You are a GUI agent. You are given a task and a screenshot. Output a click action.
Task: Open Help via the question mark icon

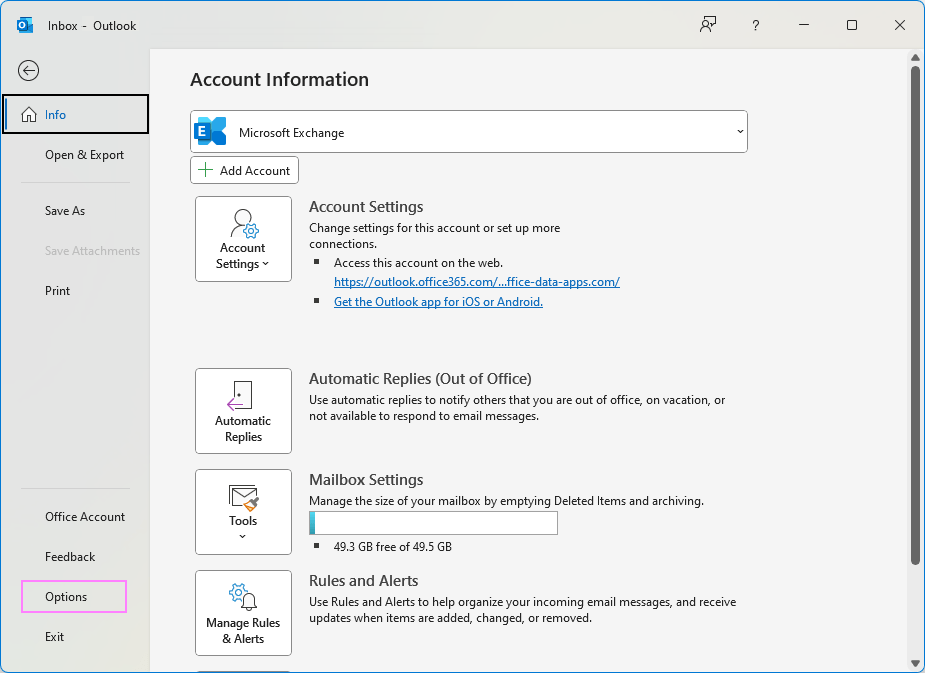756,25
